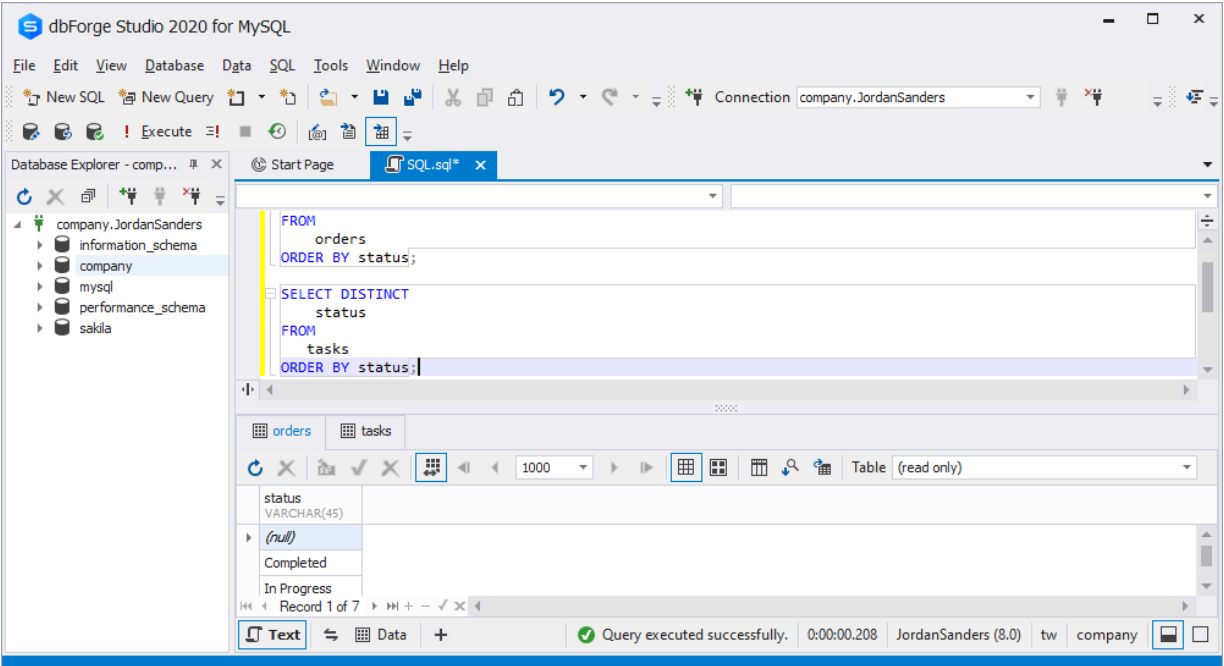Viewport: 1224px width, 666px height.
Task: Click the plus add view button
Action: (441, 634)
